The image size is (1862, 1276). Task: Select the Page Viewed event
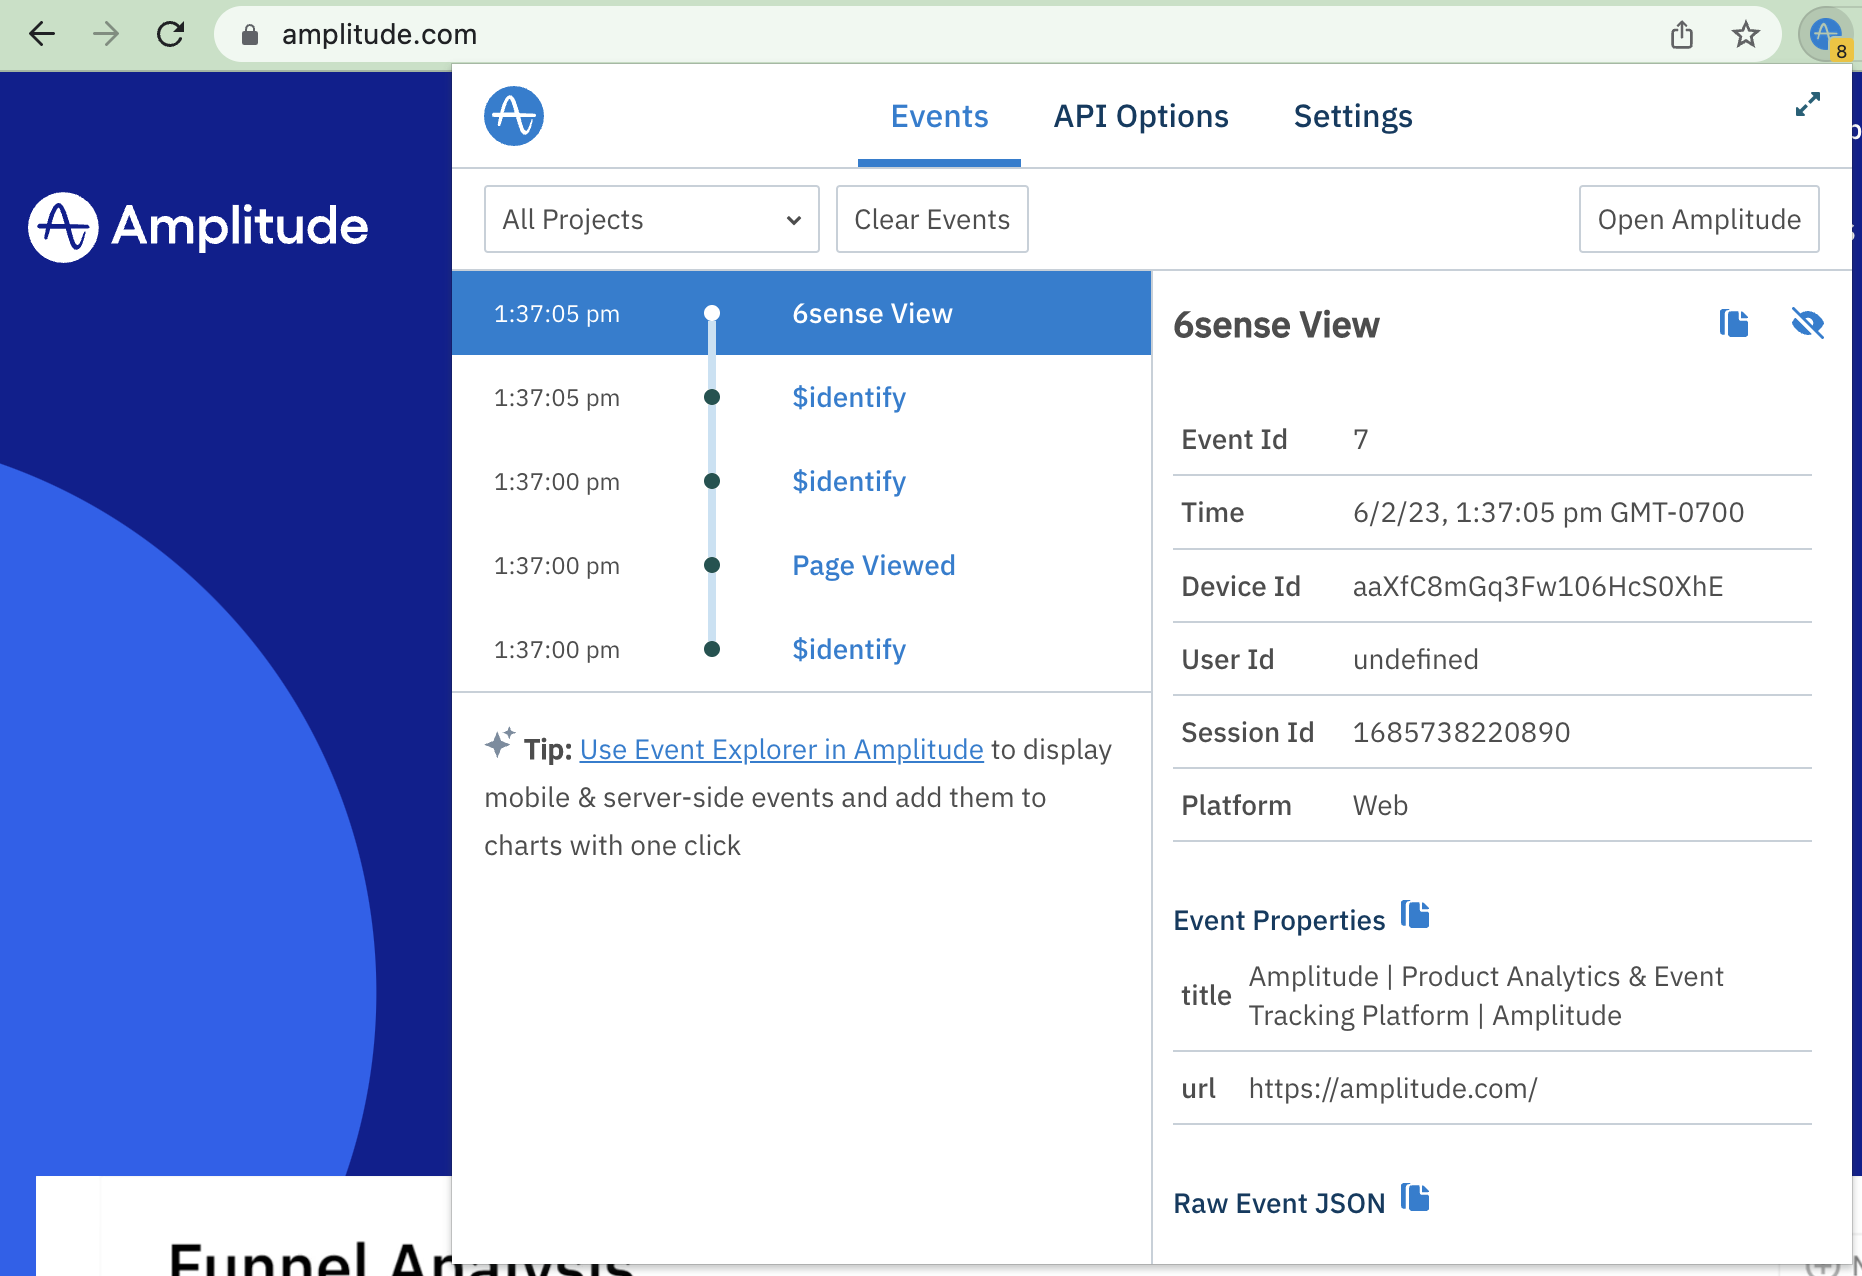coord(873,566)
